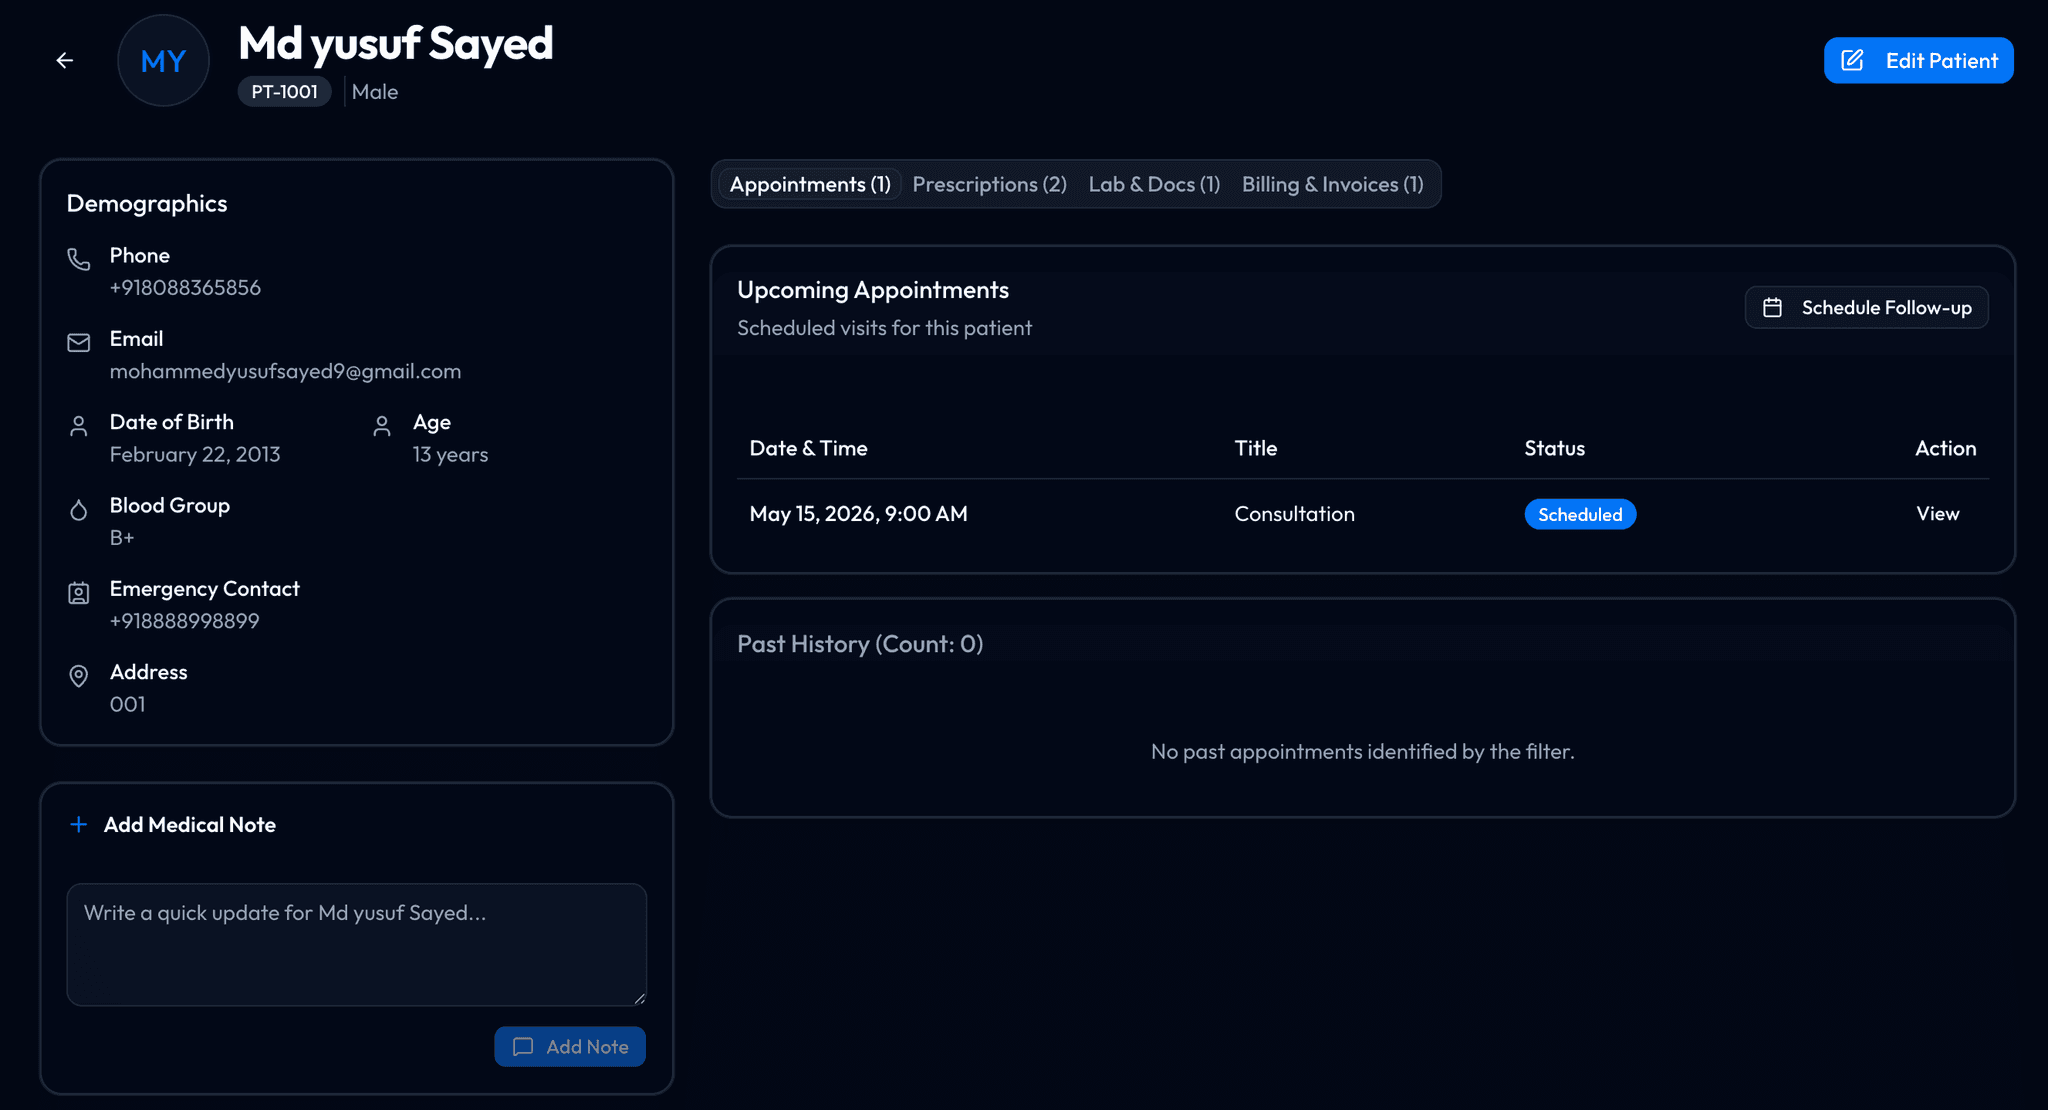The image size is (2048, 1110).
Task: Click email mohammedyusufsayed9@gmail.com
Action: 285,372
